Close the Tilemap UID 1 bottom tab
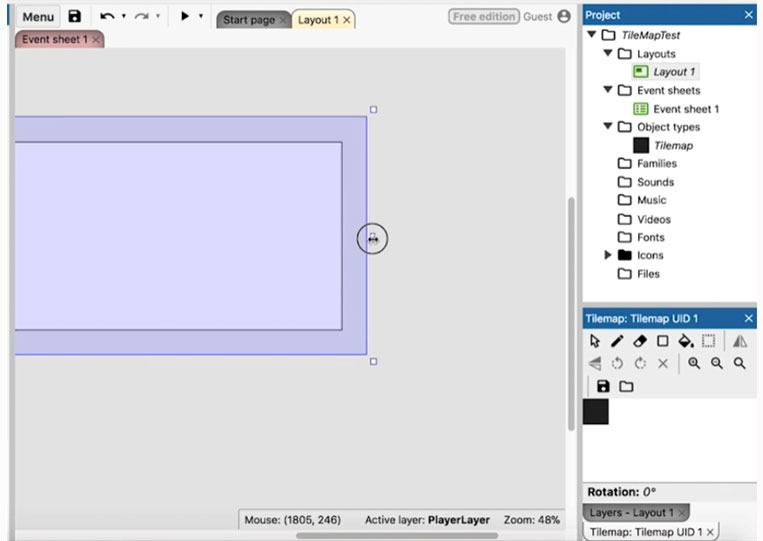This screenshot has height=541, width=763. point(710,532)
